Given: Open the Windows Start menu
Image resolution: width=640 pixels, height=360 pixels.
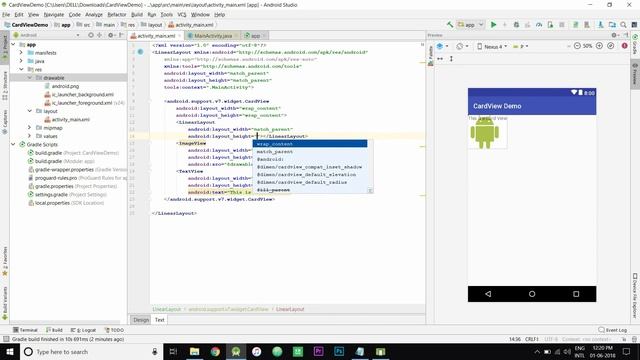Looking at the screenshot, I should [10, 351].
